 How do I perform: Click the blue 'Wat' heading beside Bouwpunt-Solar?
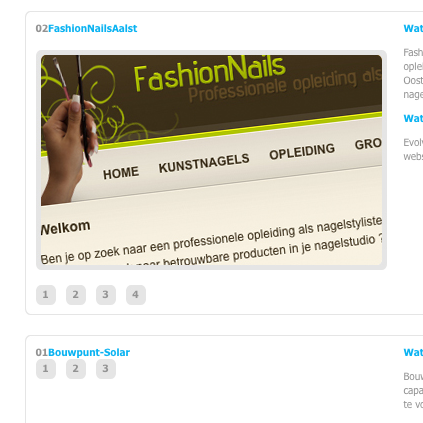pyautogui.click(x=413, y=352)
